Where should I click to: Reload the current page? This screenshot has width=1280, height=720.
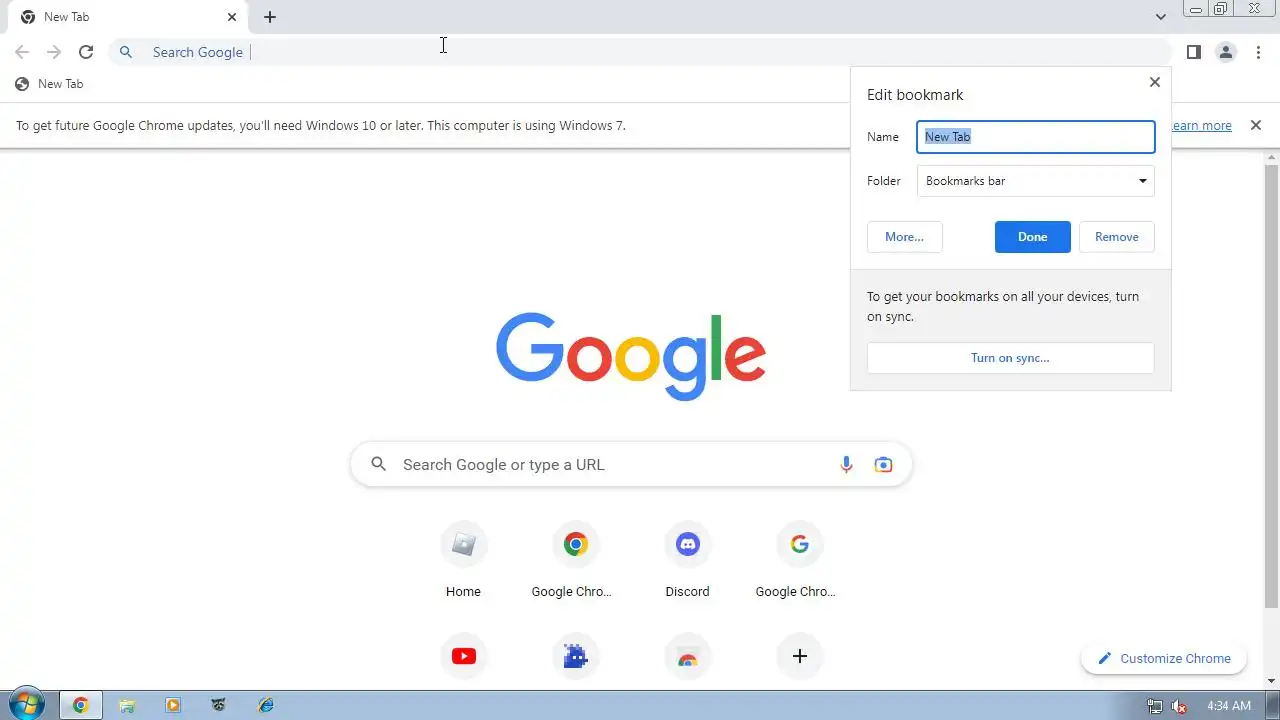86,52
